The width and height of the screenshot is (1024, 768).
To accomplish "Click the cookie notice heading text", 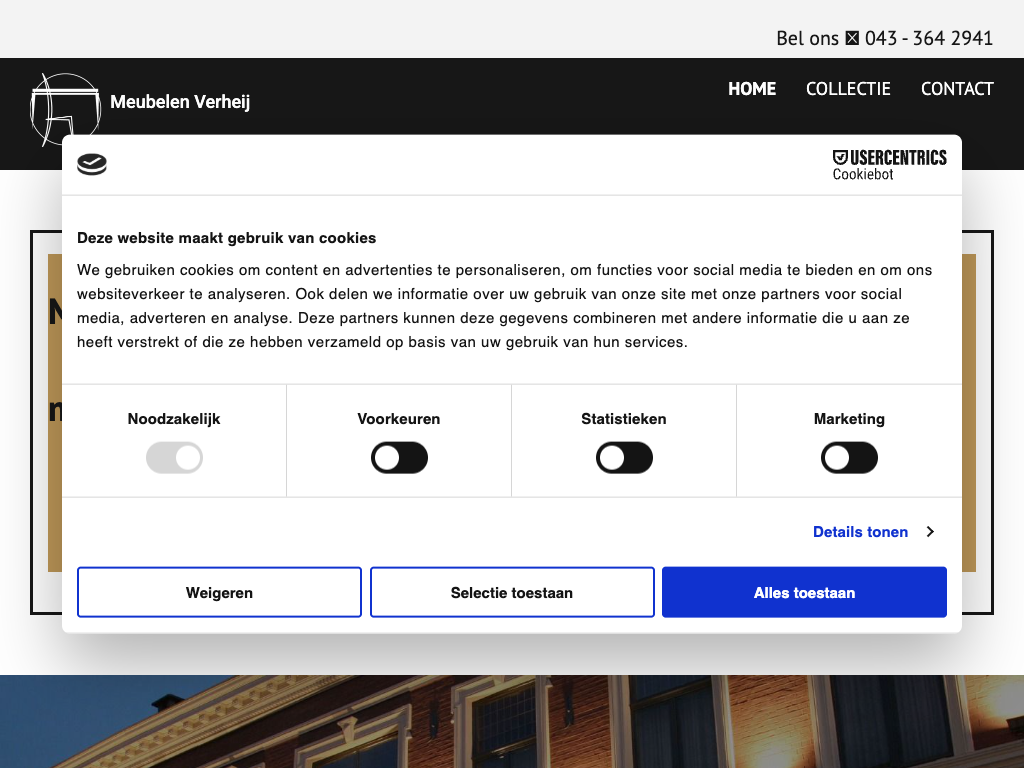I will [227, 238].
